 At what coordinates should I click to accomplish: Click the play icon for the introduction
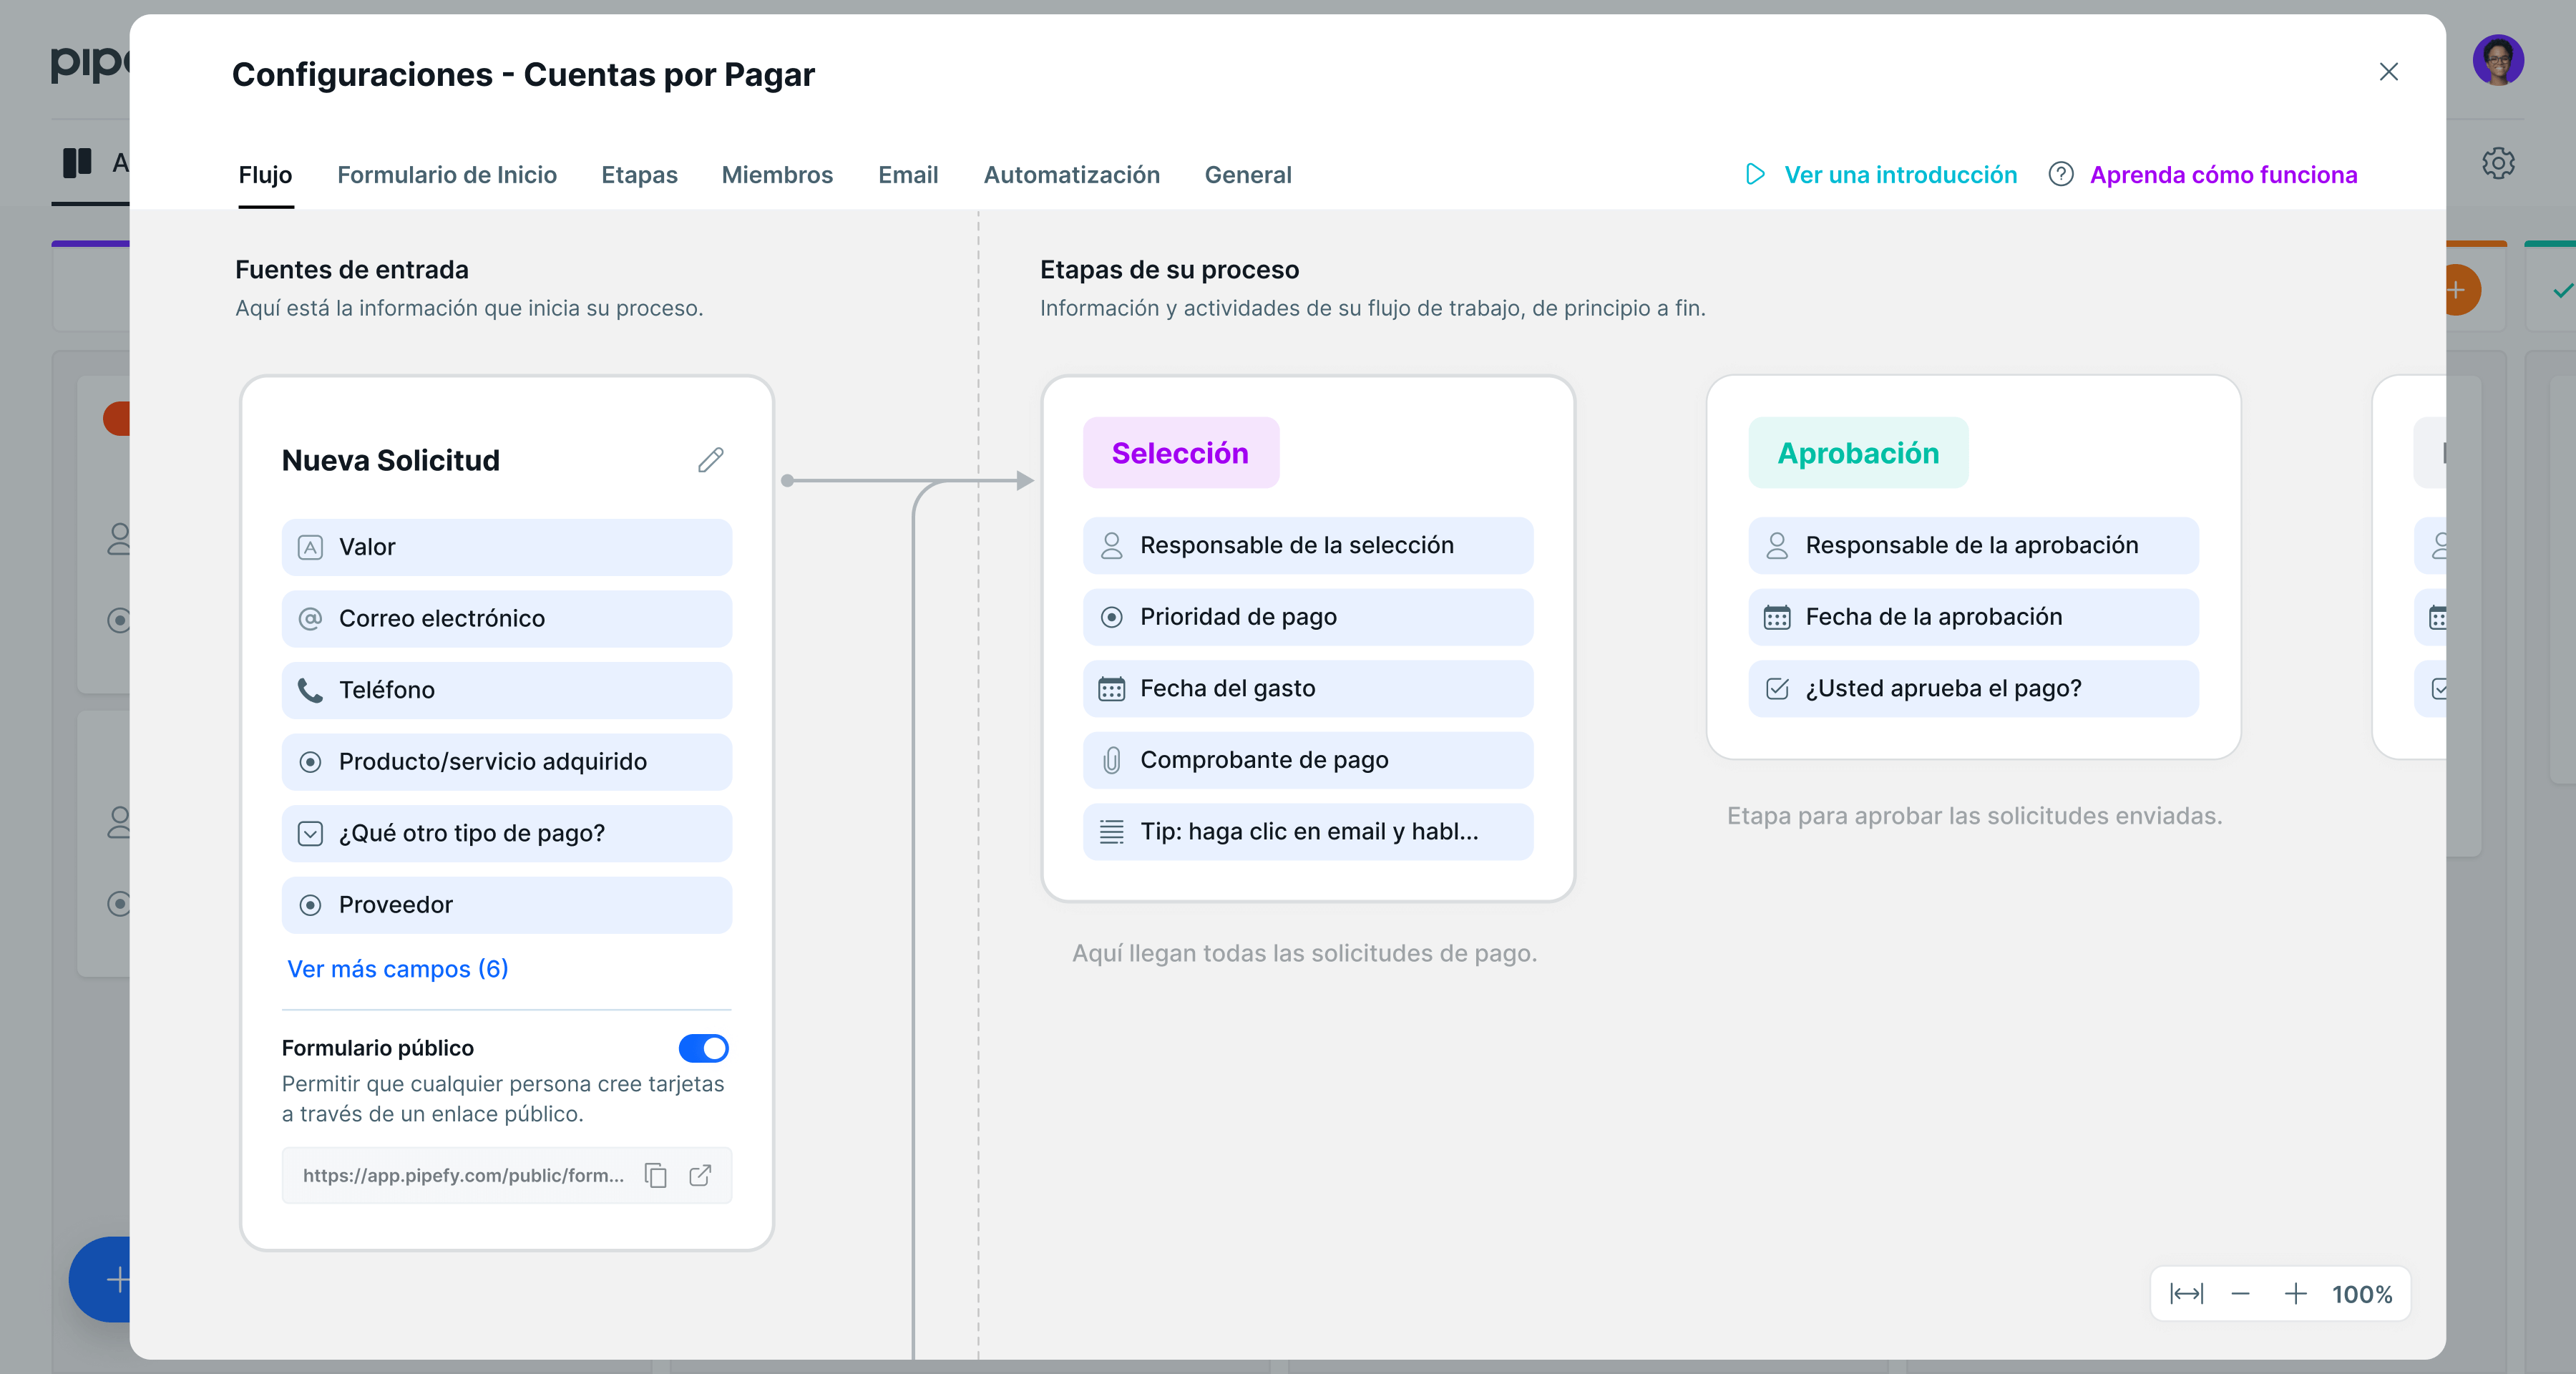tap(1755, 175)
